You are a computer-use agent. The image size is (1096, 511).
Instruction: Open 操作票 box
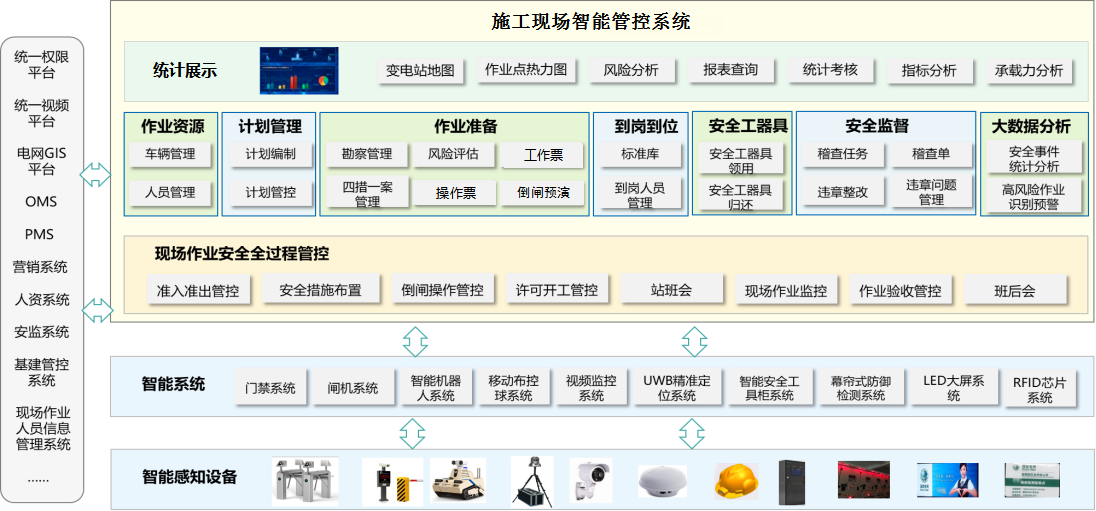click(456, 194)
